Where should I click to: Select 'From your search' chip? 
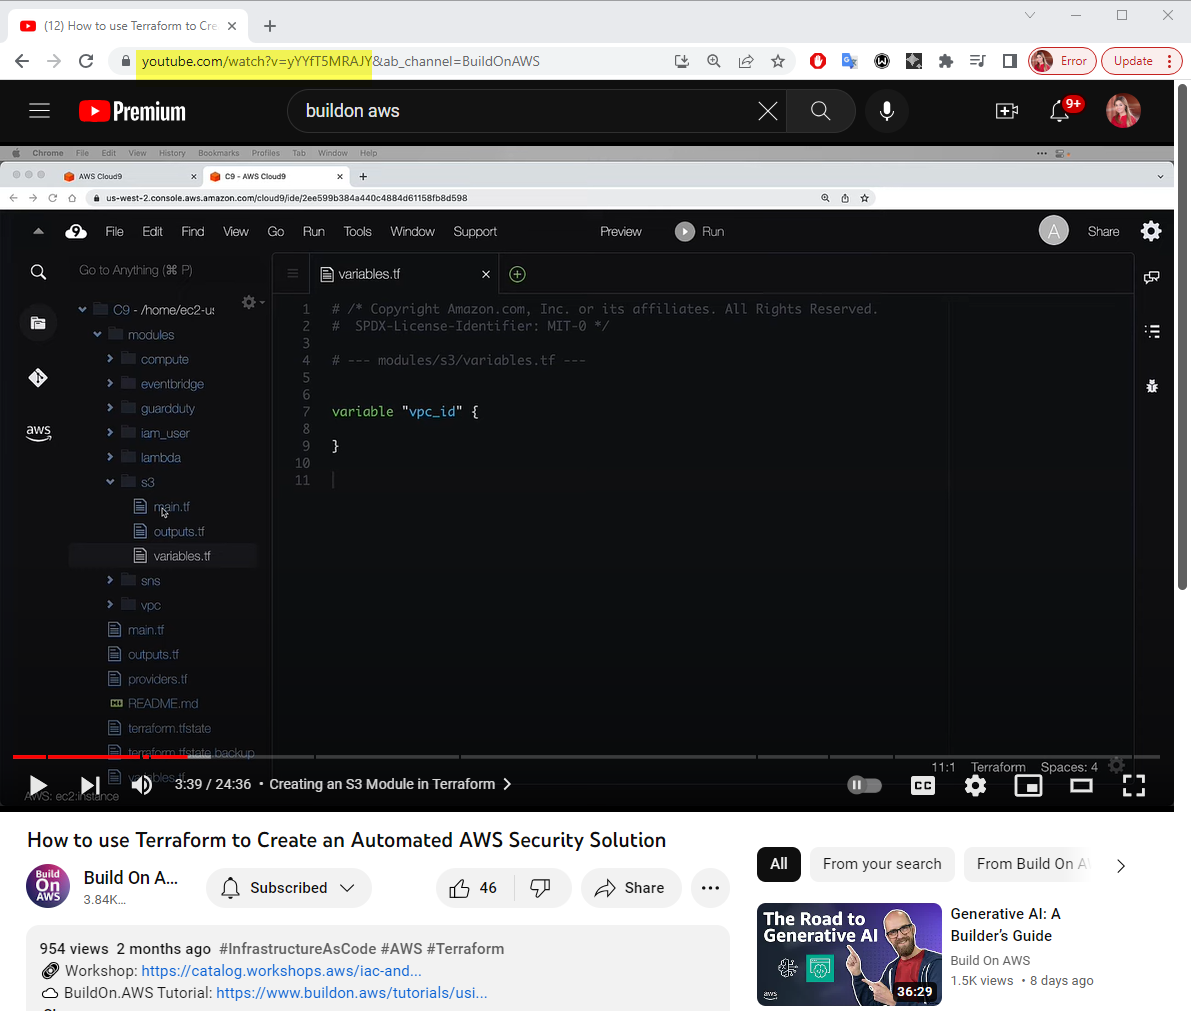point(882,864)
